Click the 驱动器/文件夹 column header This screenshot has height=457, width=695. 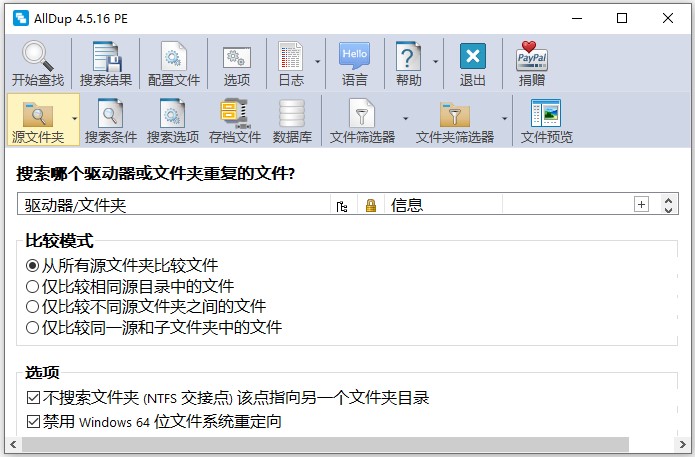[x=174, y=205]
